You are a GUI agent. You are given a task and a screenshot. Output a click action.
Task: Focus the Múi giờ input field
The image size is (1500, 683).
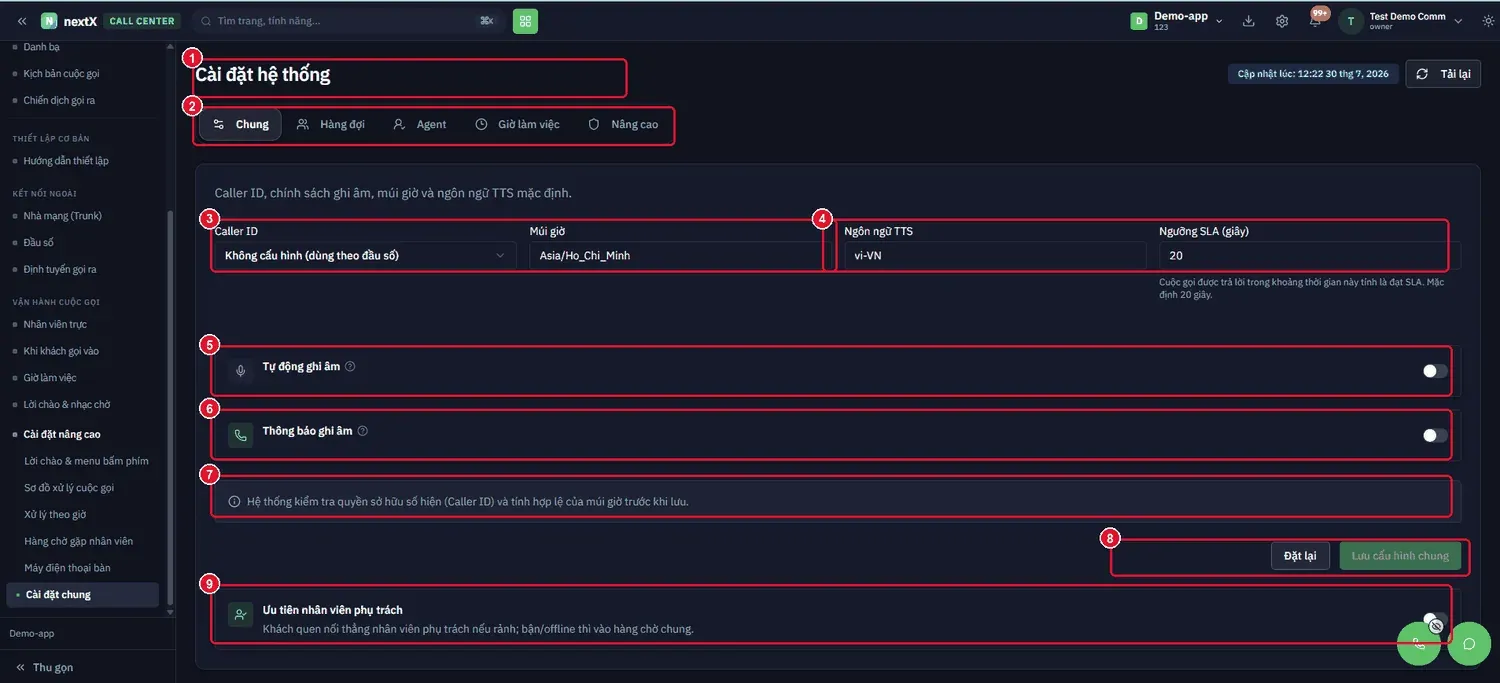point(680,255)
